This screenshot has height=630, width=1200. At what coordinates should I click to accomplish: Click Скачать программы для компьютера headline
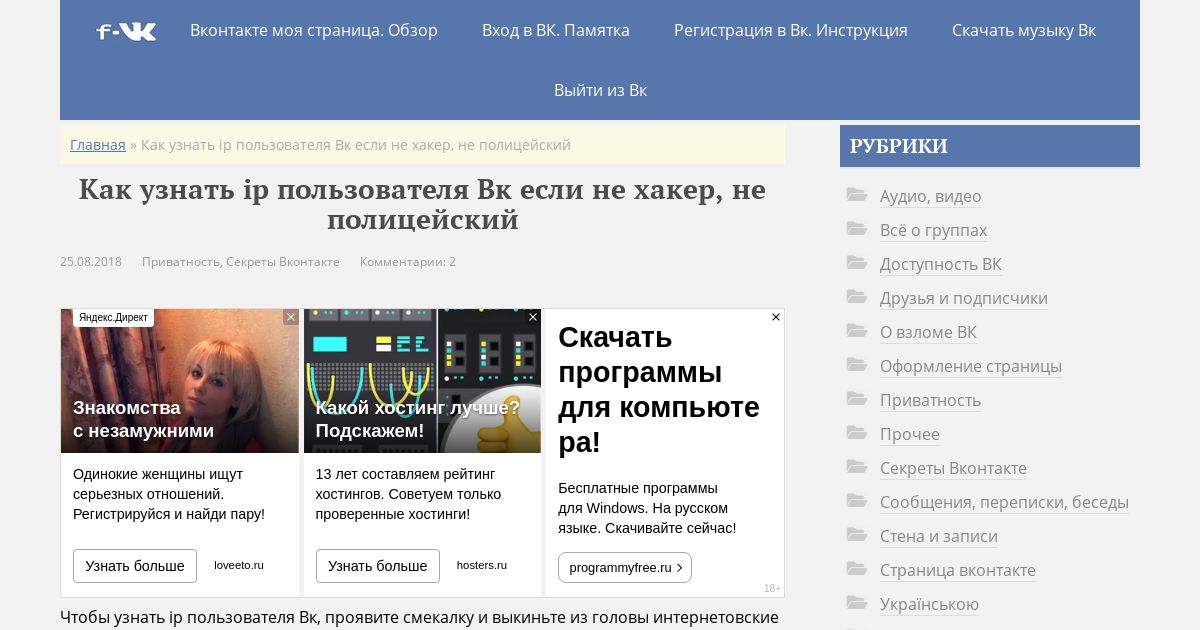(659, 390)
